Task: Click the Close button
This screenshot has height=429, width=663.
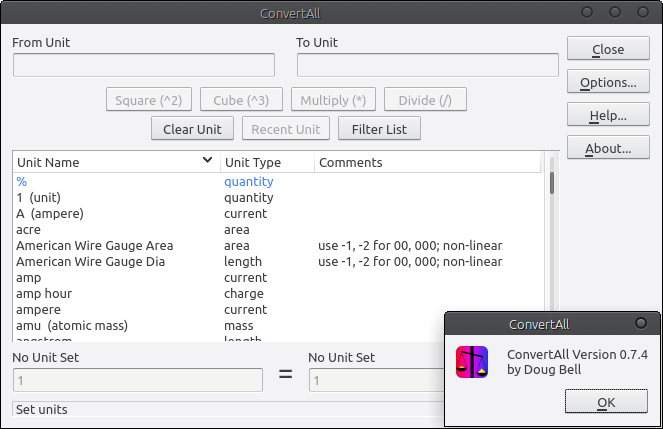Action: 608,49
